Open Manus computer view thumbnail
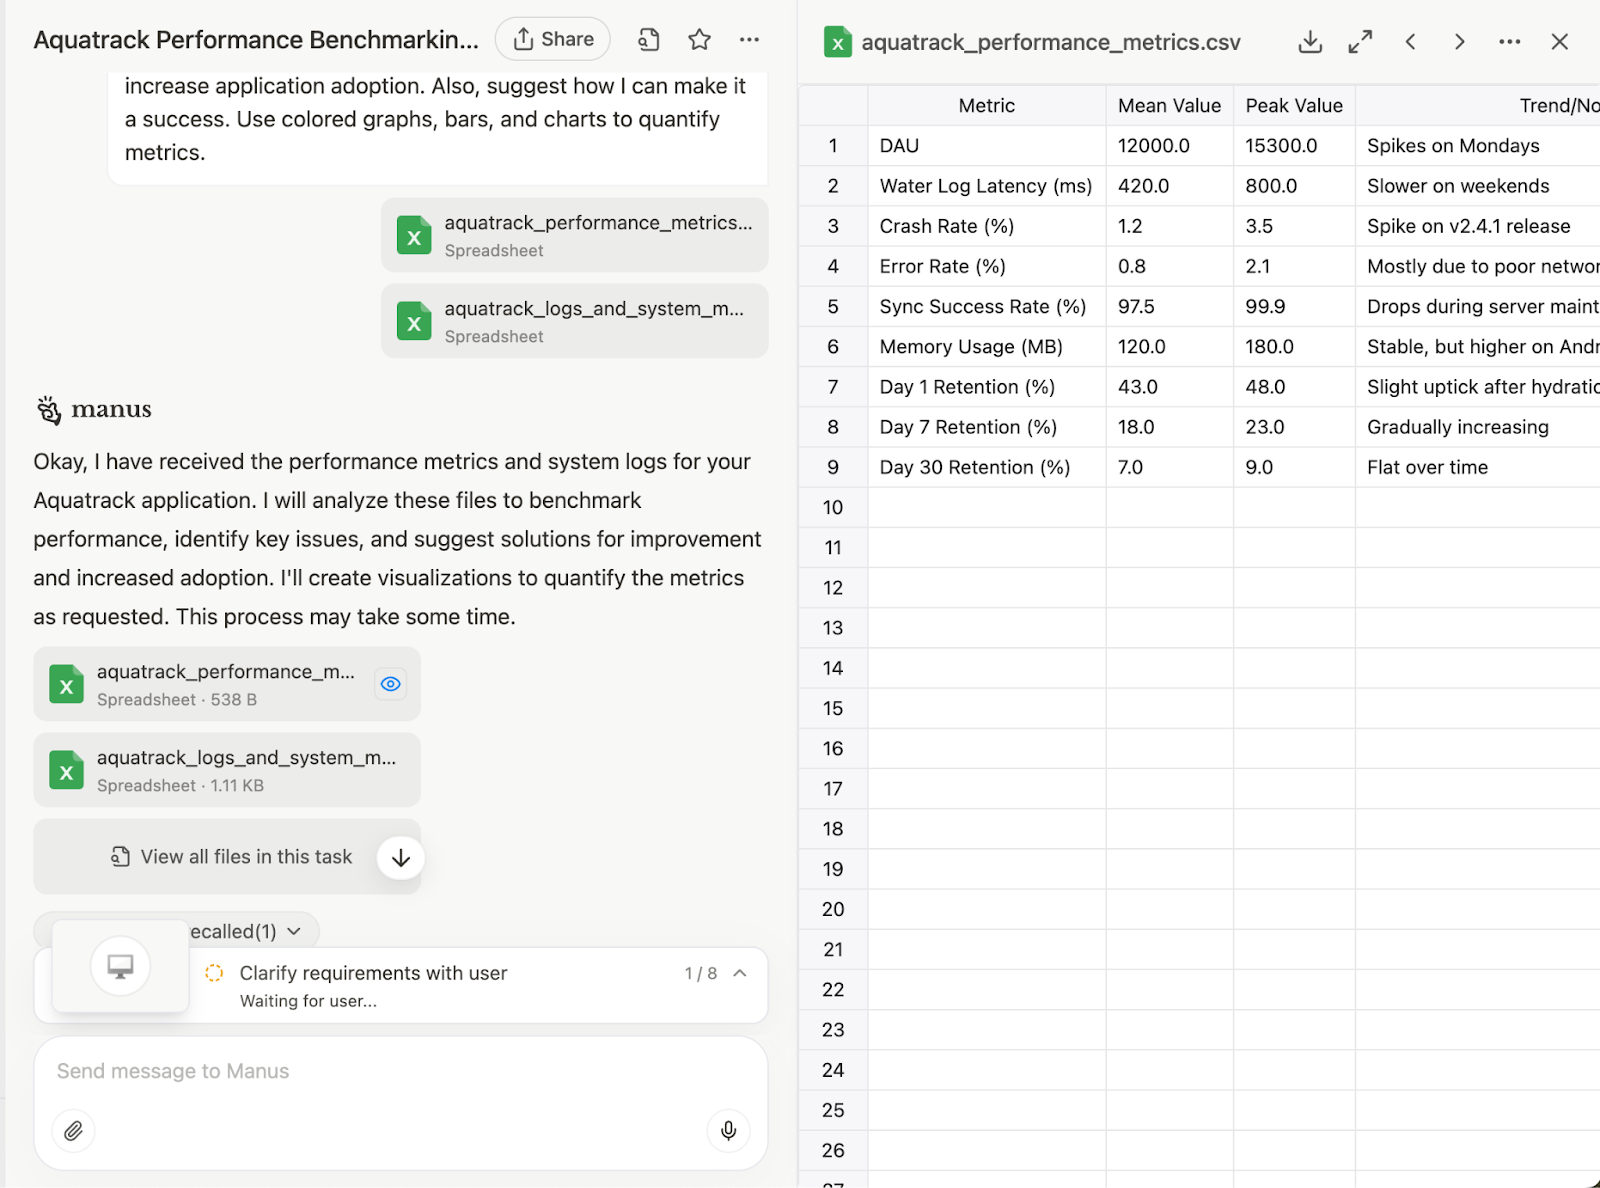Viewport: 1600px width, 1188px height. click(121, 966)
